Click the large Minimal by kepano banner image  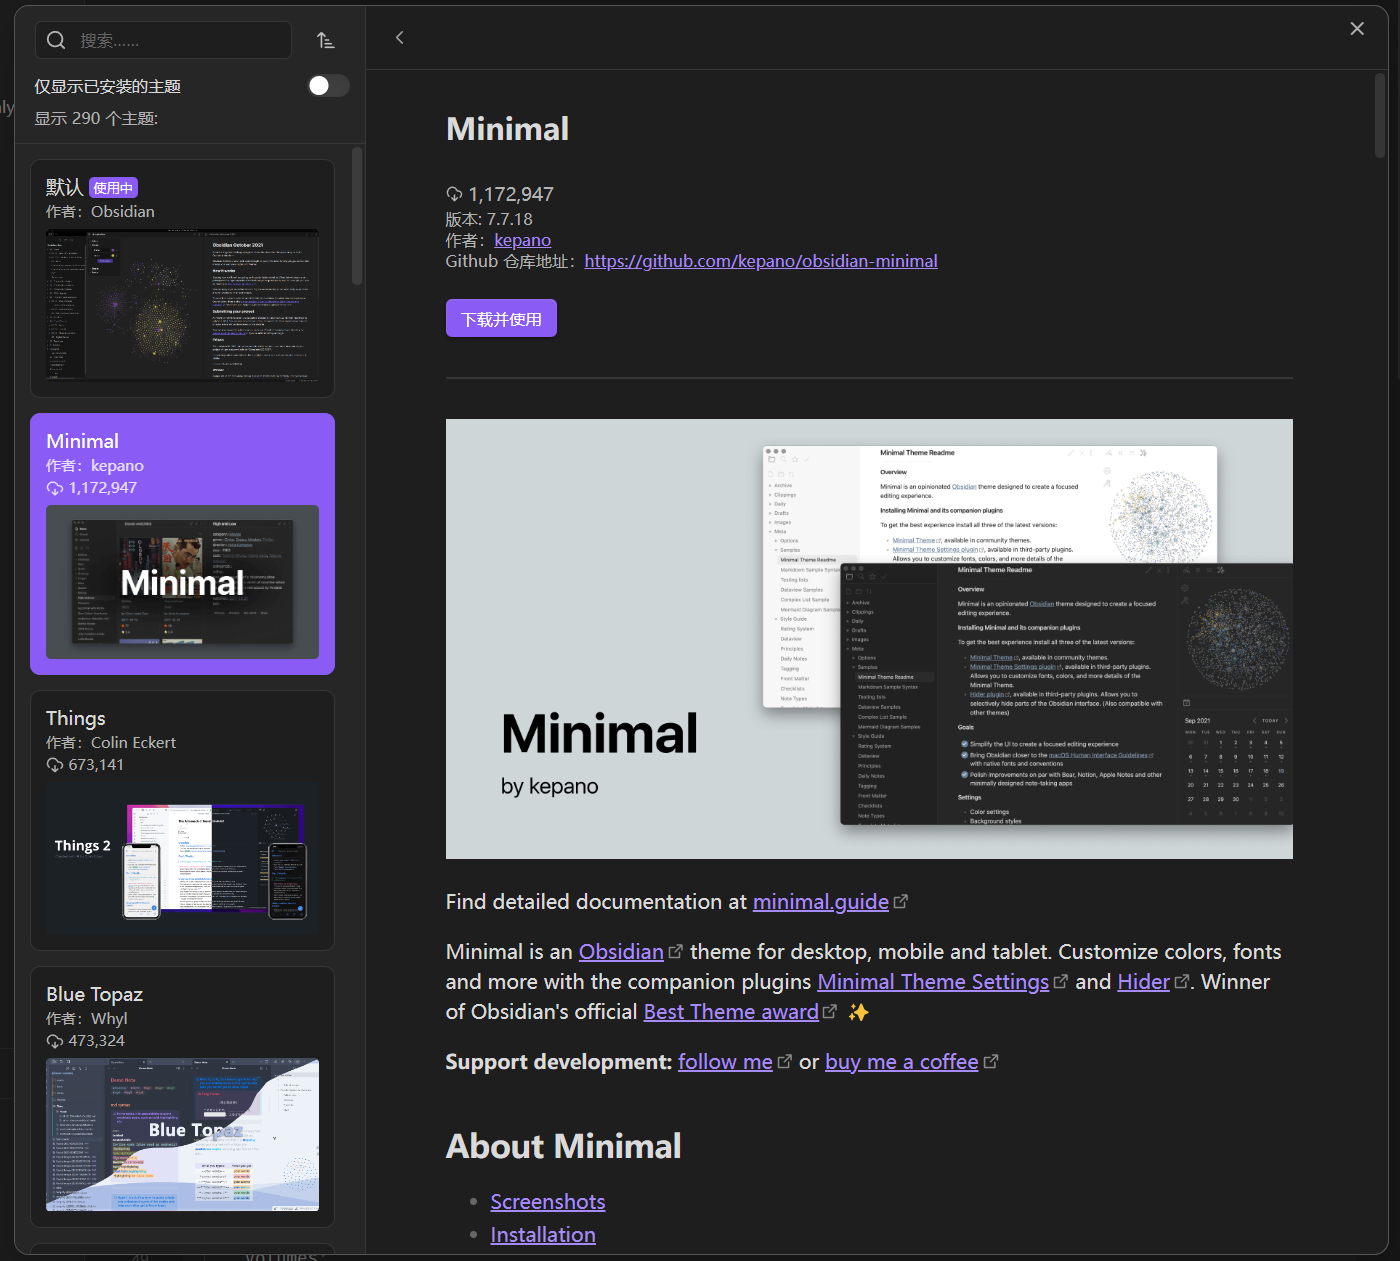pyautogui.click(x=869, y=639)
